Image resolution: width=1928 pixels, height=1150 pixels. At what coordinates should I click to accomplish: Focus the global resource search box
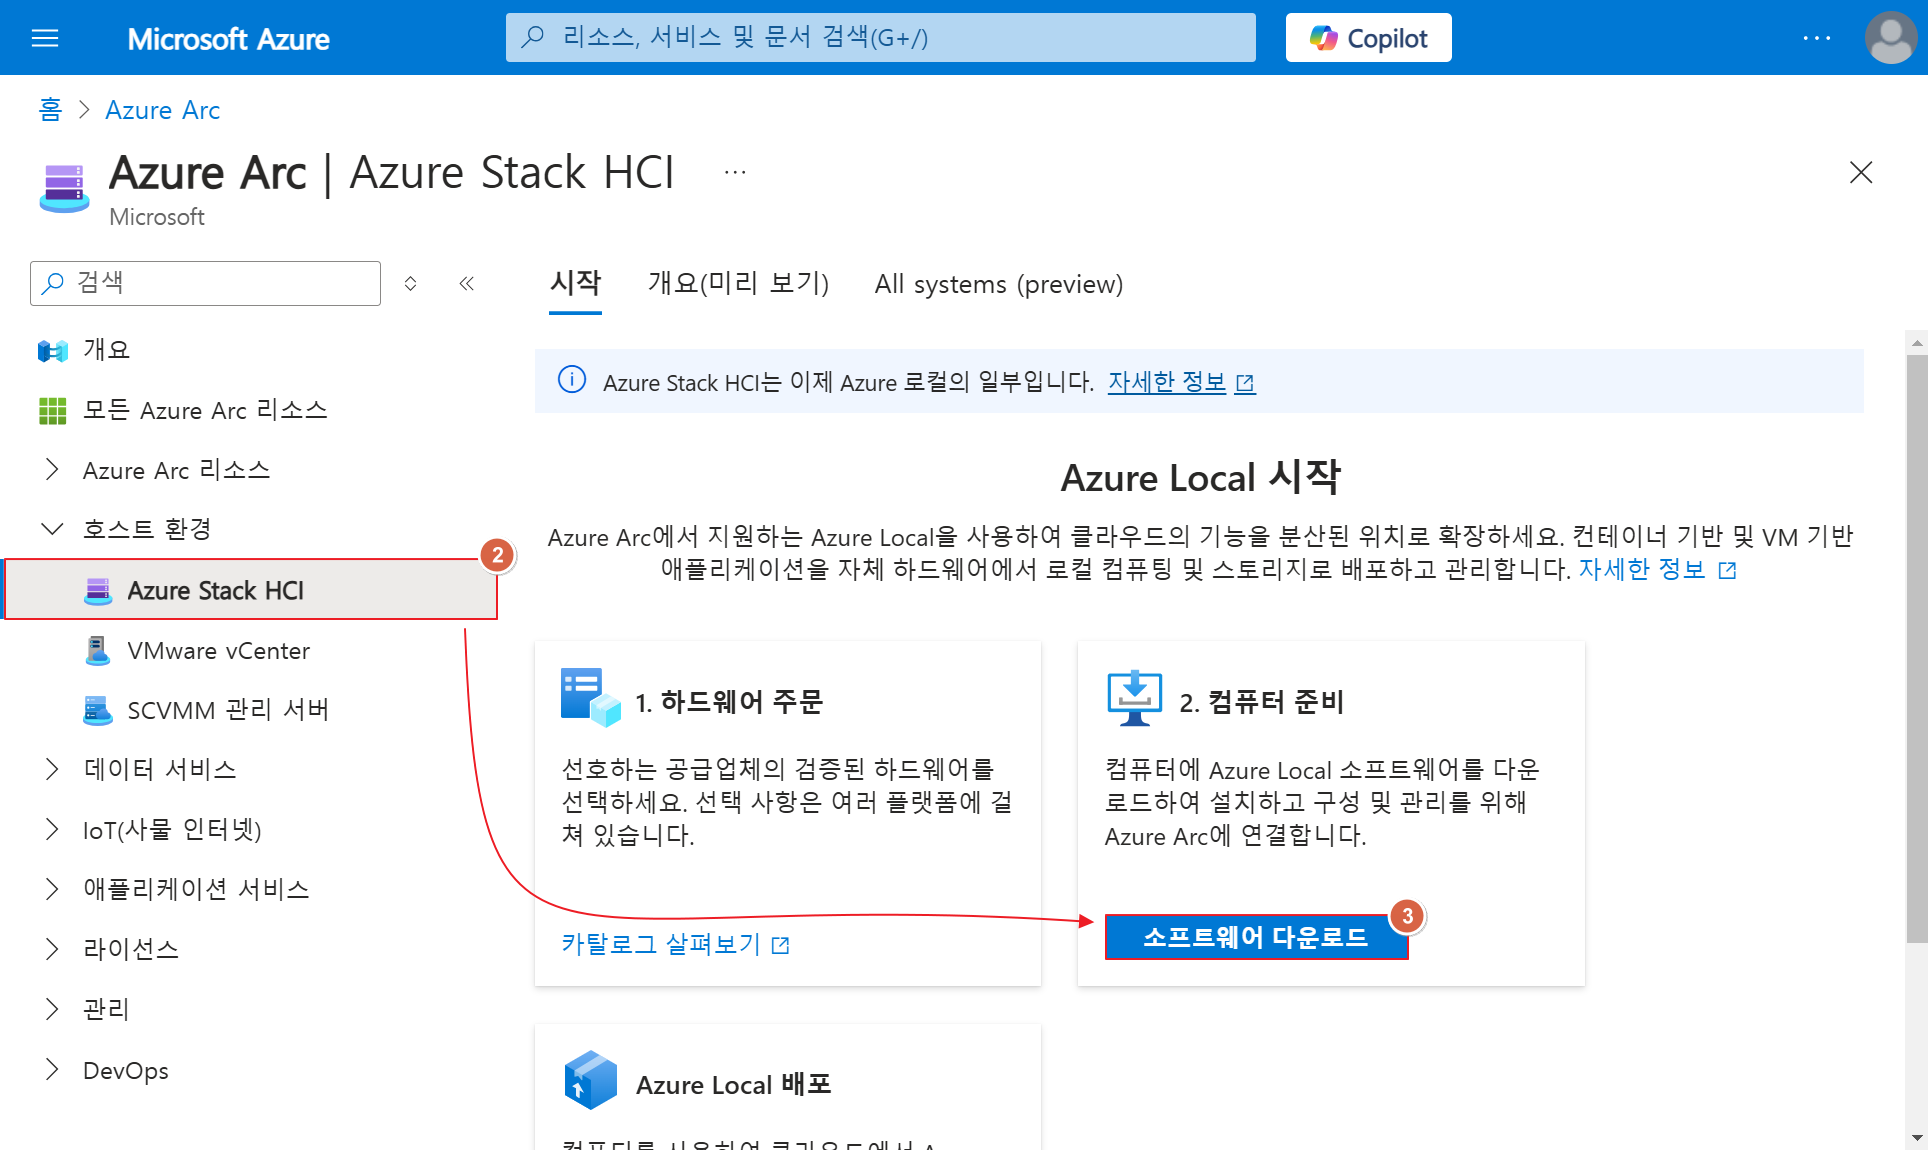click(x=880, y=38)
